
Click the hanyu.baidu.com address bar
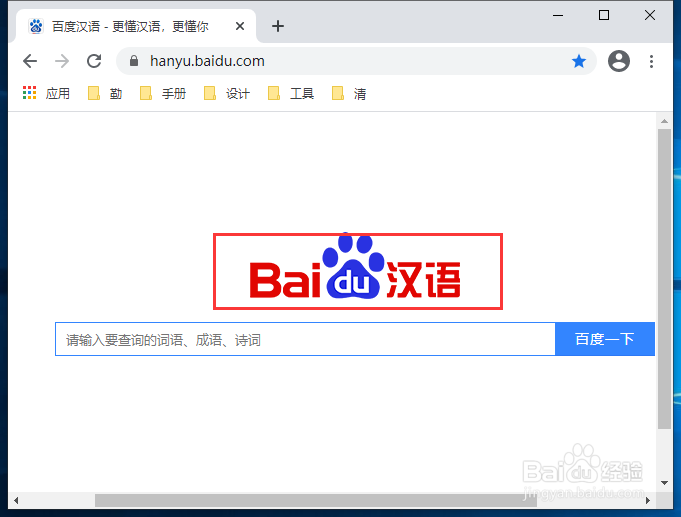point(356,61)
